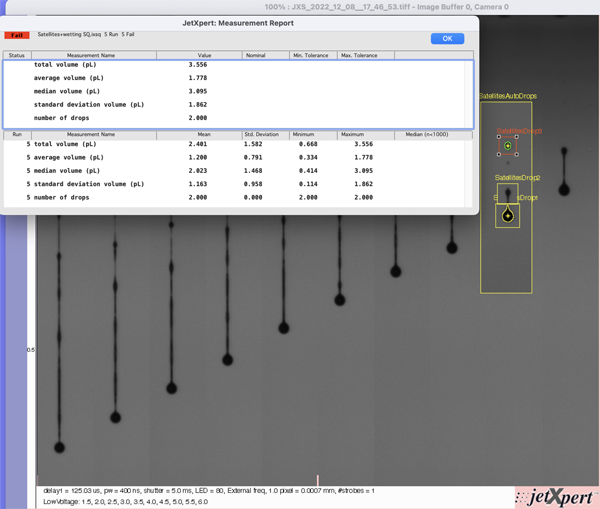
Task: Click the Maximum column header
Action: [x=365, y=134]
